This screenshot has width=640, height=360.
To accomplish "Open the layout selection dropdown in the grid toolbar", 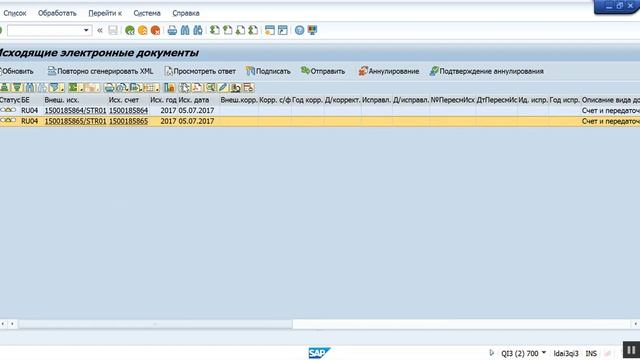I will [x=151, y=87].
